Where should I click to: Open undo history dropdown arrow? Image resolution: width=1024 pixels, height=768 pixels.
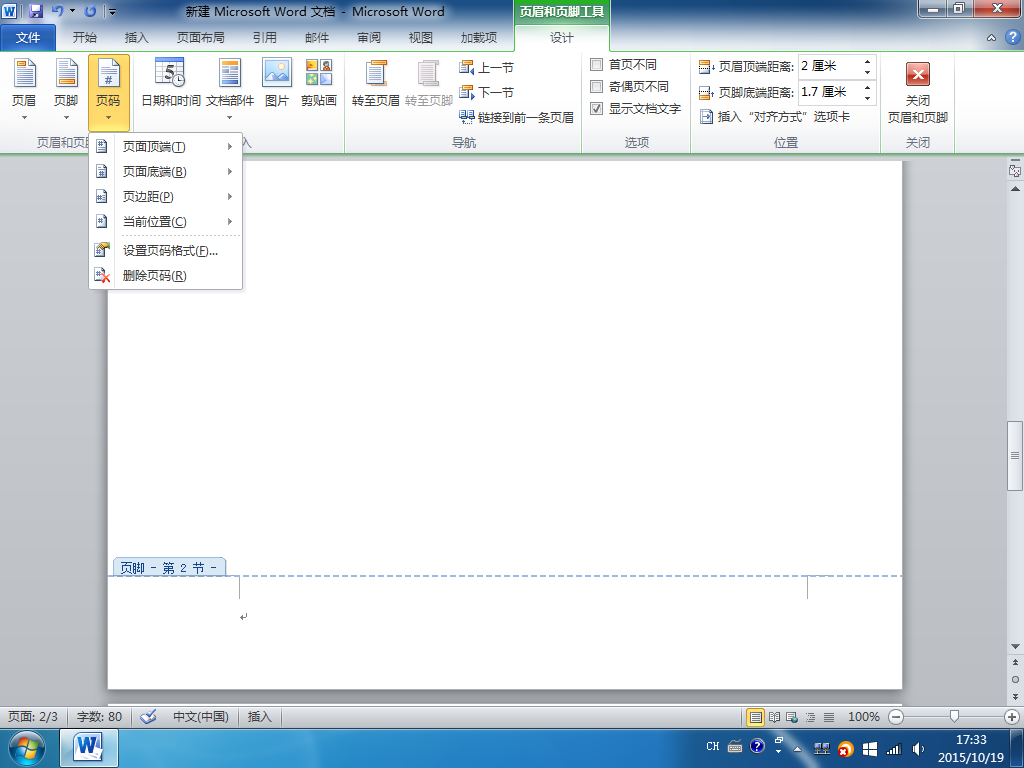click(72, 11)
